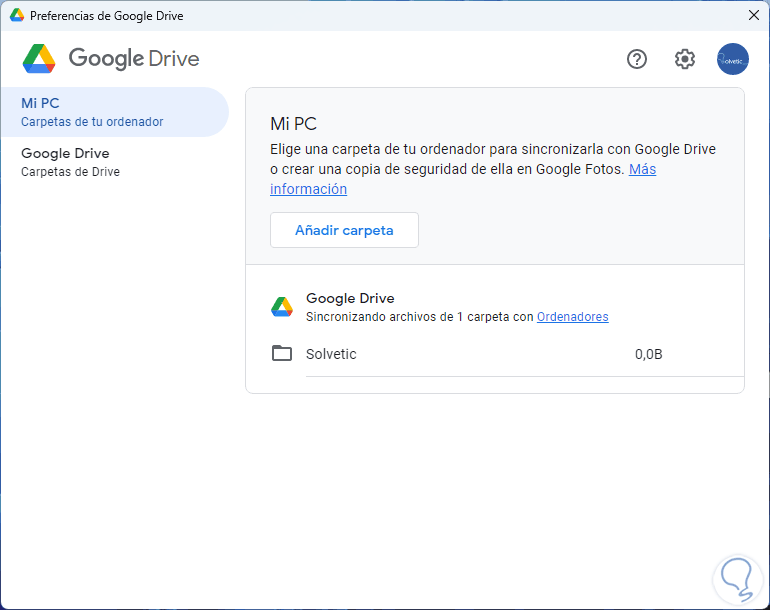Click the Drive icon beside sync status
Image resolution: width=770 pixels, height=610 pixels.
[x=282, y=307]
